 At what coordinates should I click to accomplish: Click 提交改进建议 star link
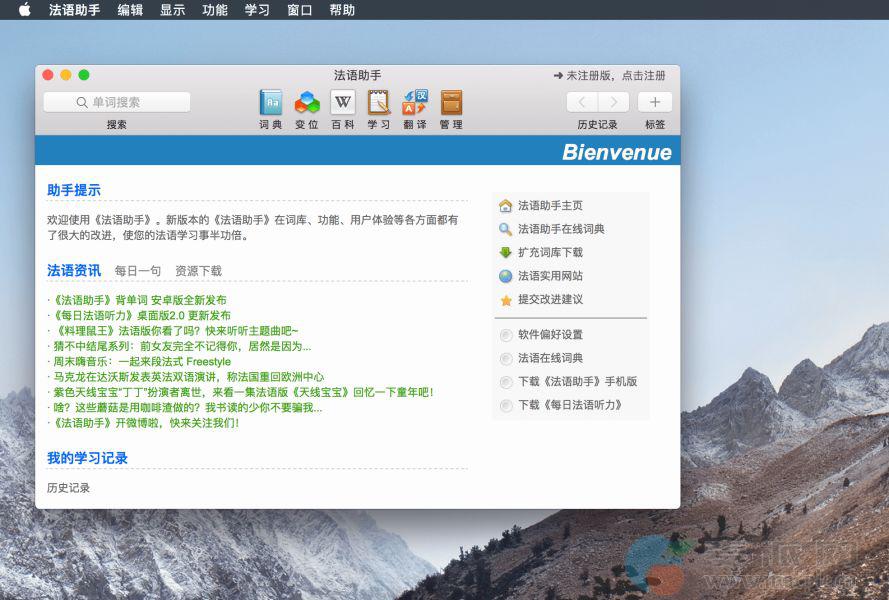point(549,299)
